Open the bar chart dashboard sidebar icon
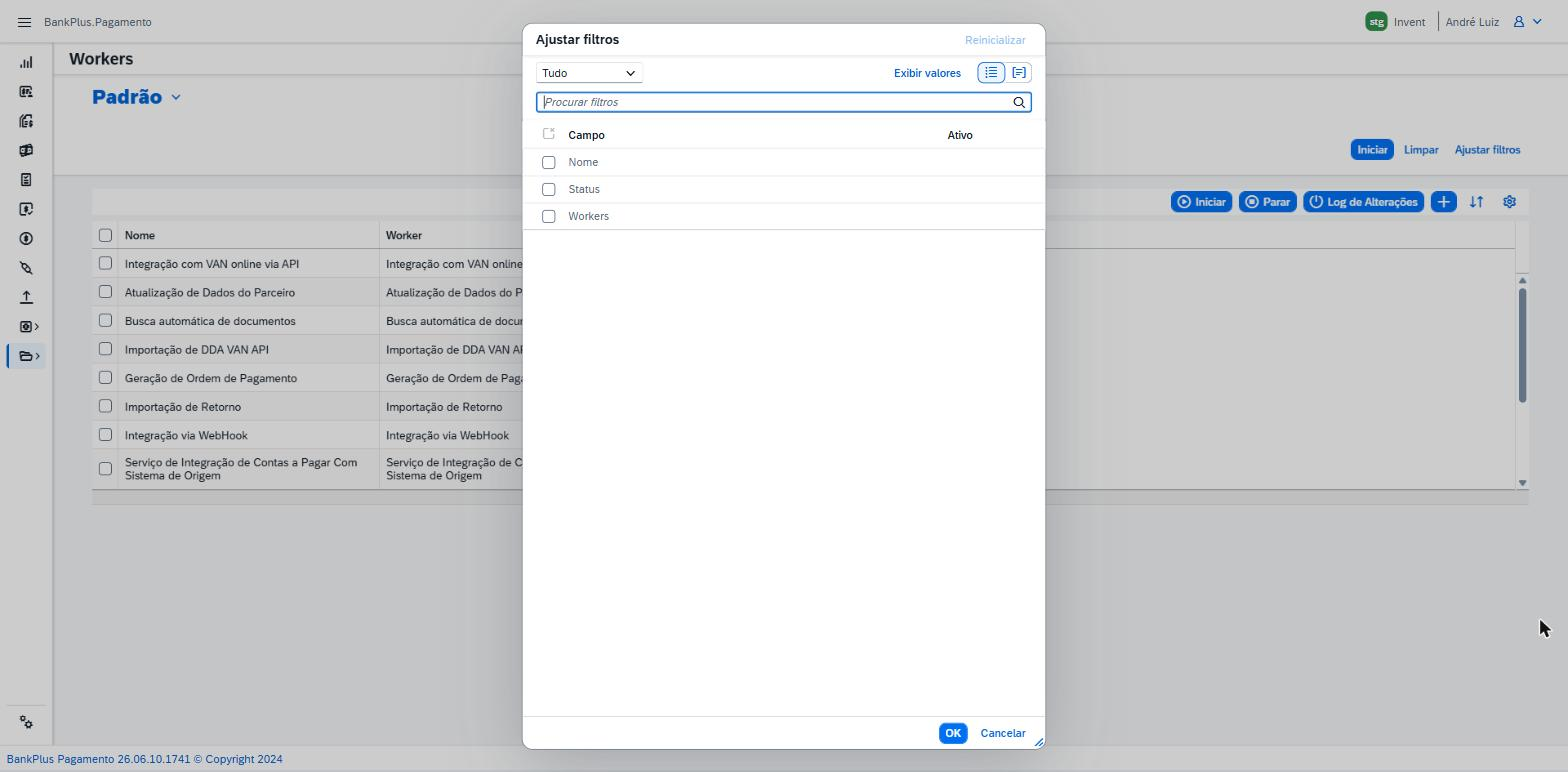 tap(26, 62)
